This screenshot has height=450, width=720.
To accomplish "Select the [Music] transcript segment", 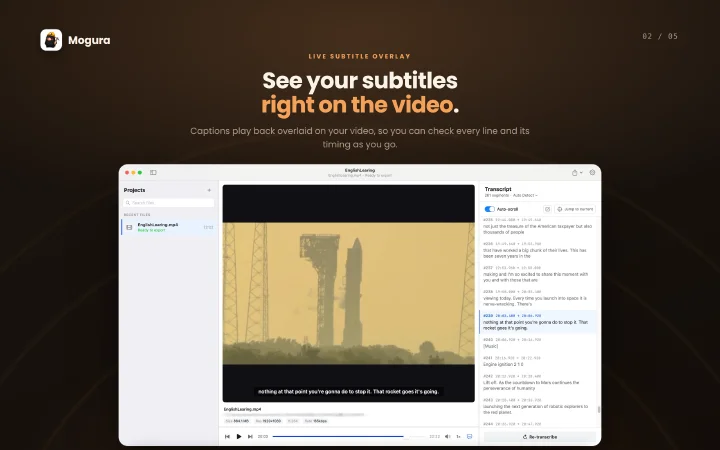I will pyautogui.click(x=538, y=343).
